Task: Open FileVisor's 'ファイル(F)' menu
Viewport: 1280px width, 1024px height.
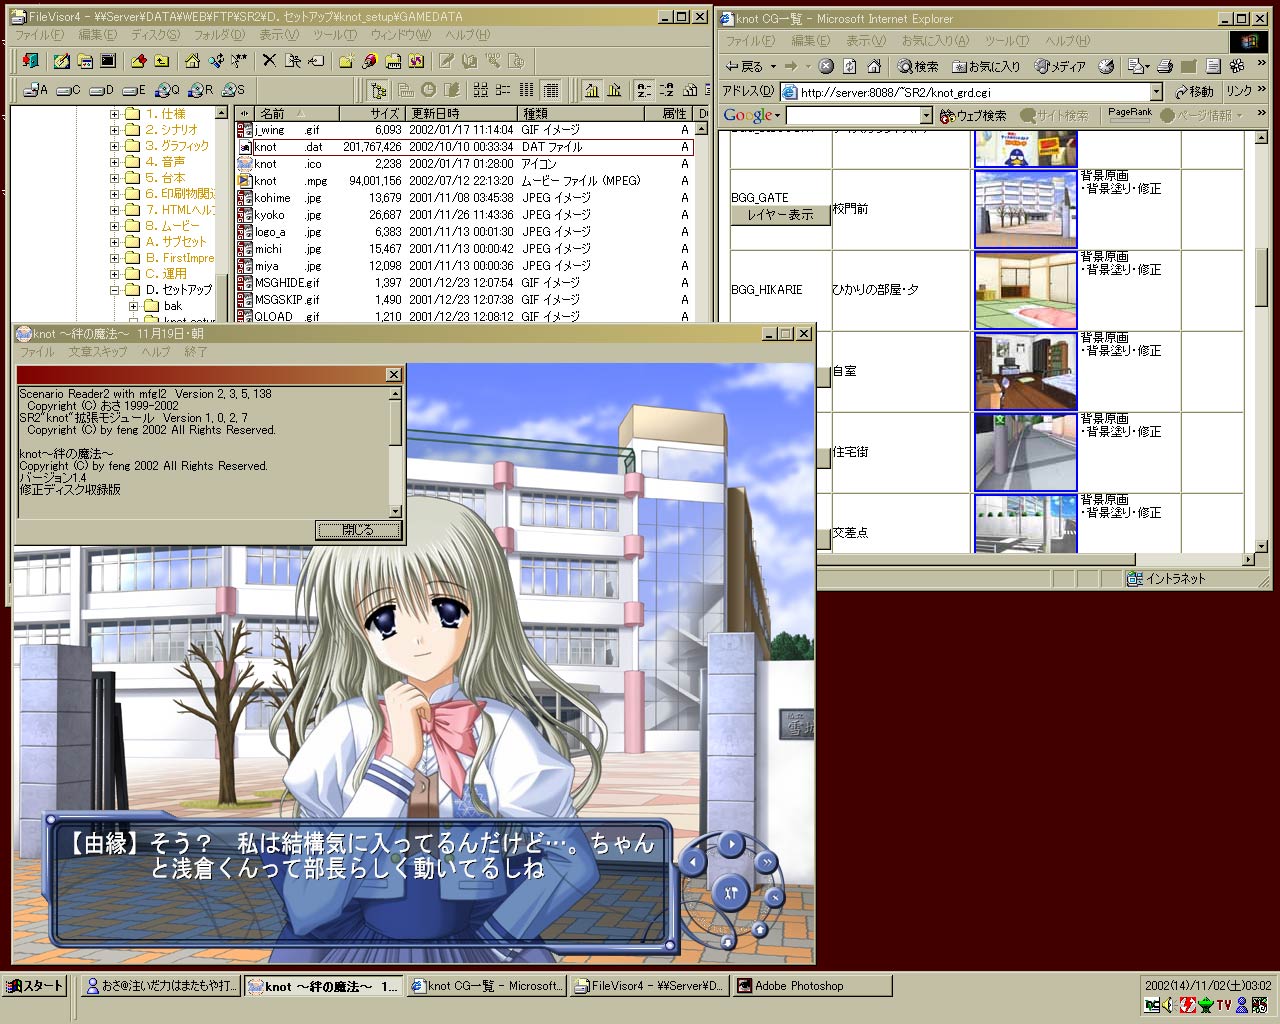Action: 39,35
